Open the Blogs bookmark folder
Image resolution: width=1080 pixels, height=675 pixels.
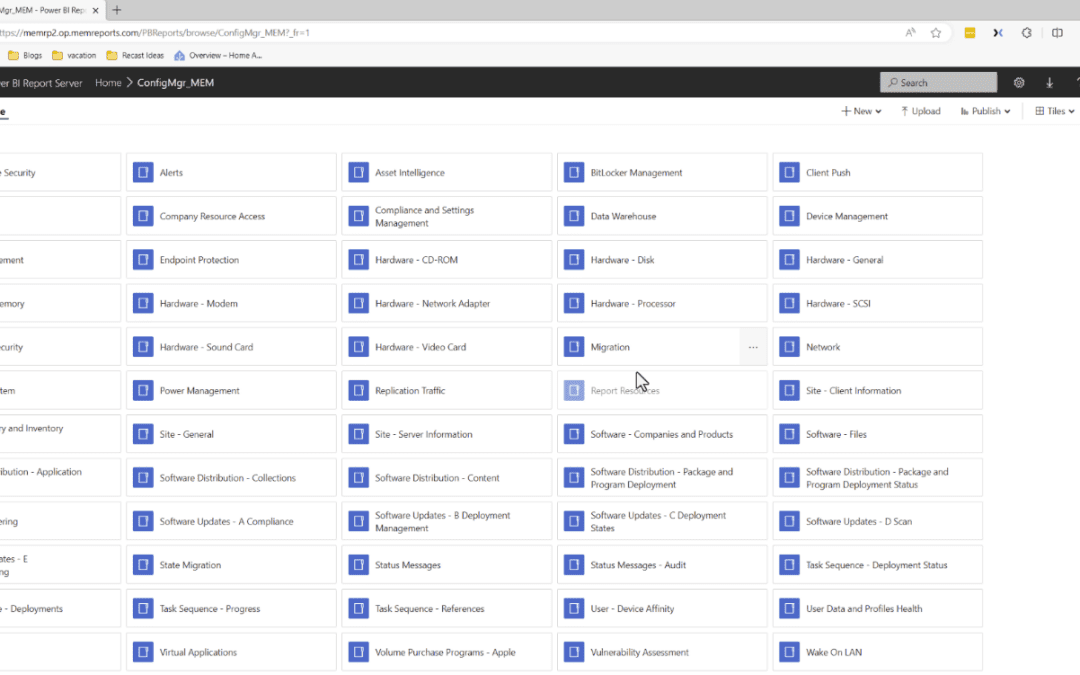coord(25,55)
